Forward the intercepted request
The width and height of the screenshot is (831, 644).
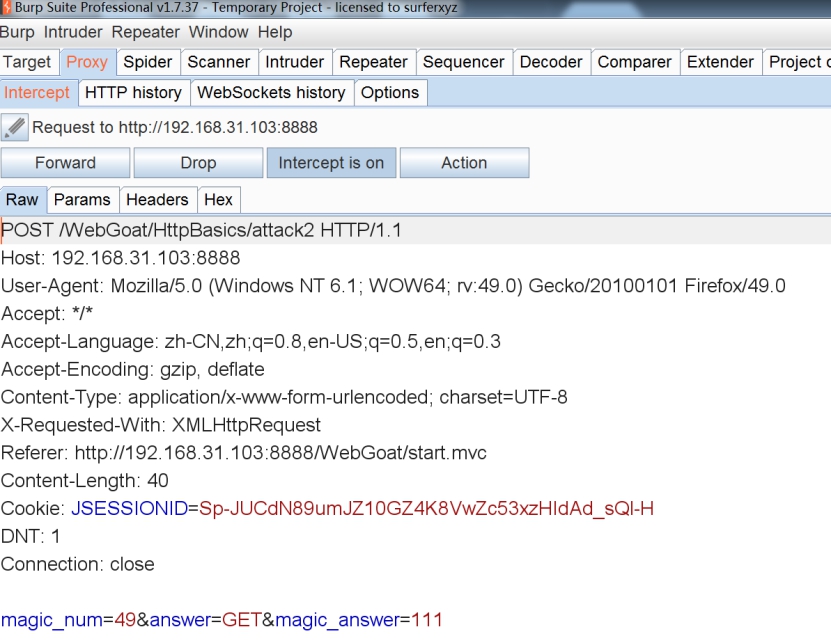[65, 163]
